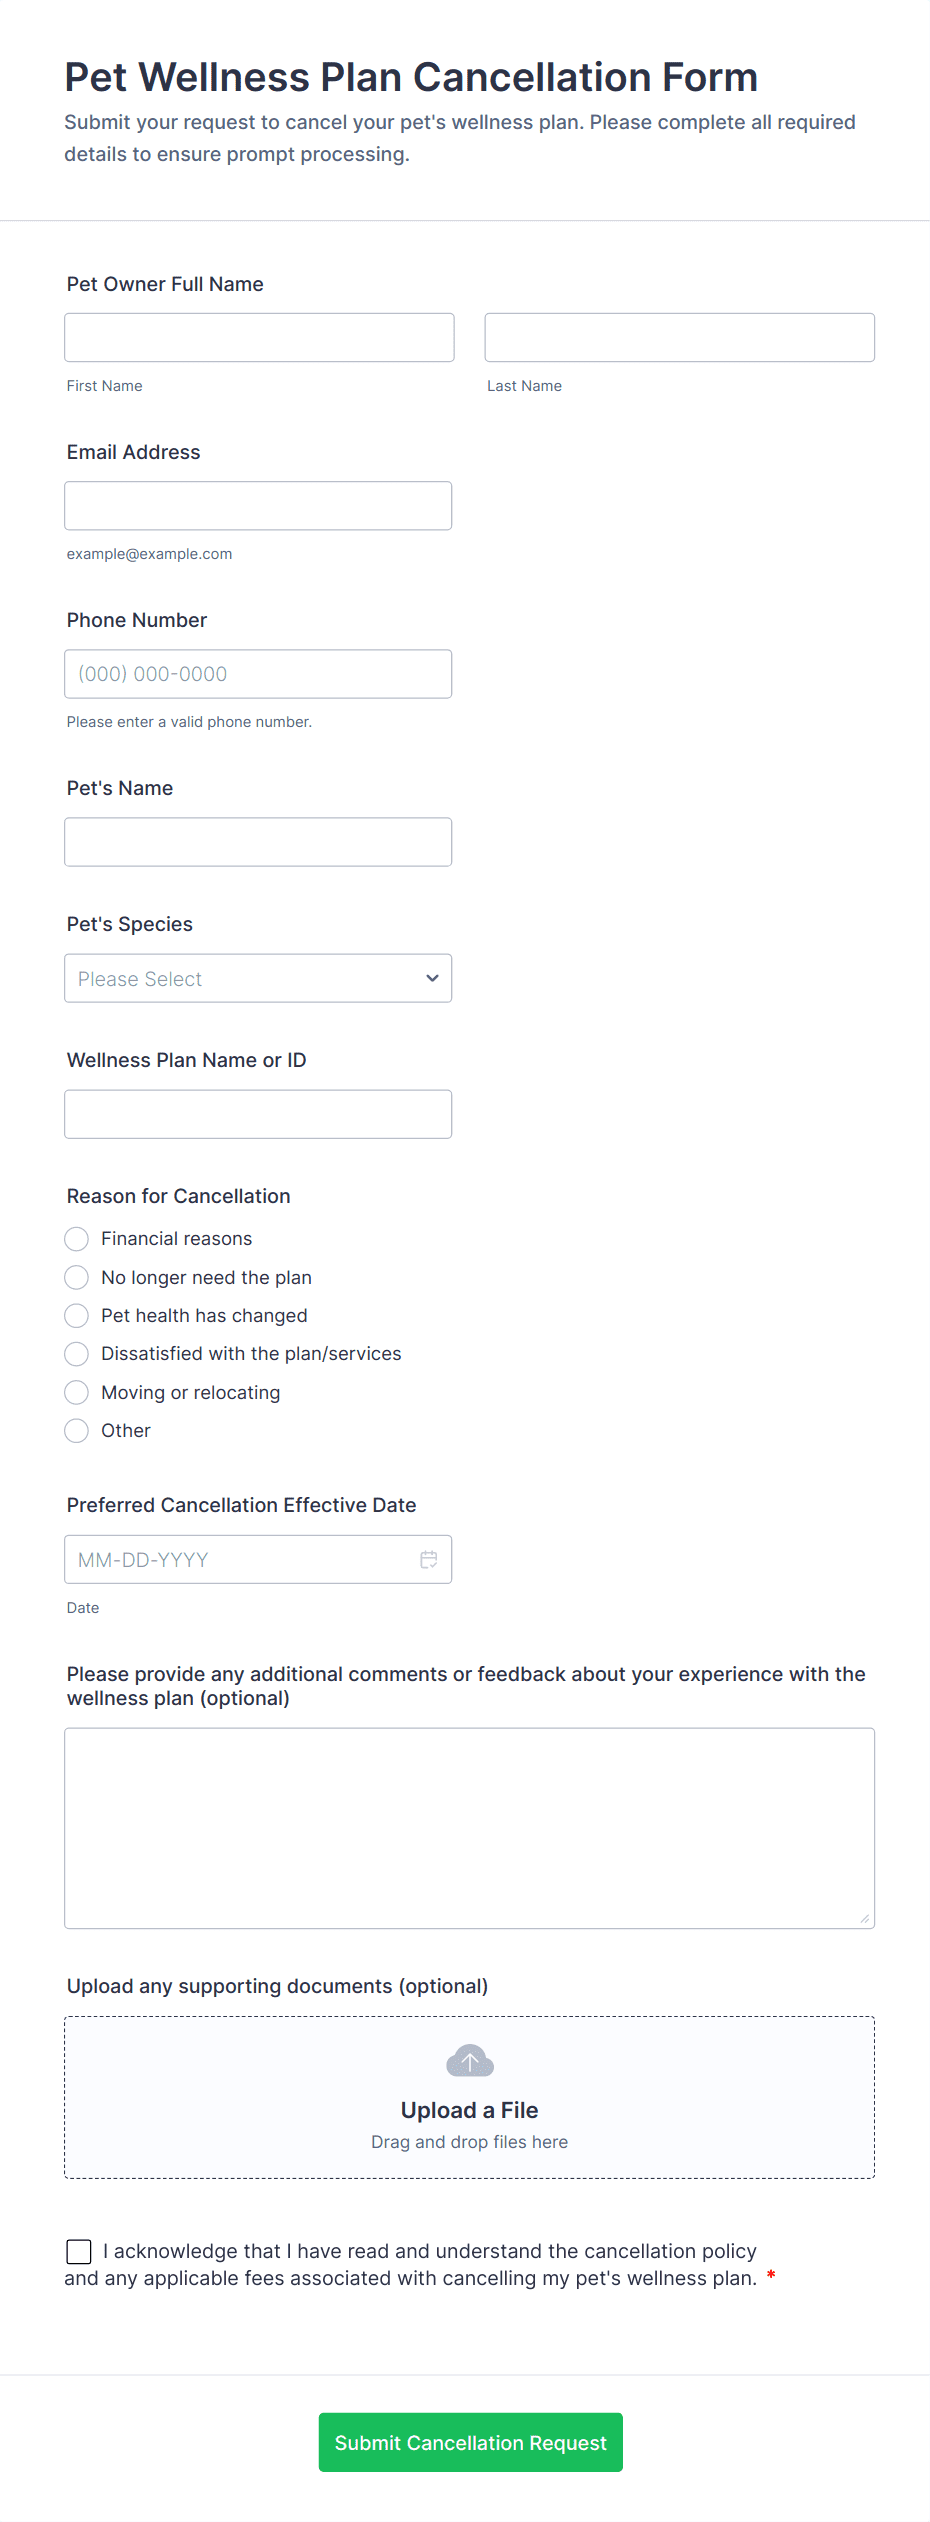This screenshot has height=2522, width=930.
Task: Click the Last Name input
Action: point(679,337)
